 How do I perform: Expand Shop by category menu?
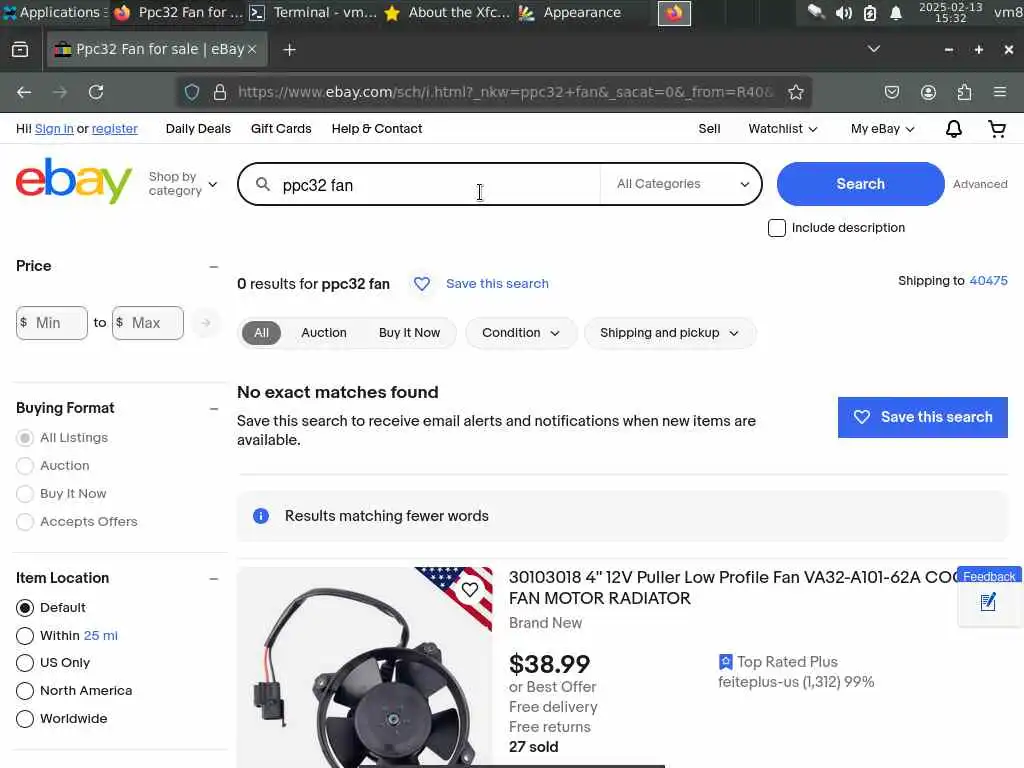tap(183, 184)
